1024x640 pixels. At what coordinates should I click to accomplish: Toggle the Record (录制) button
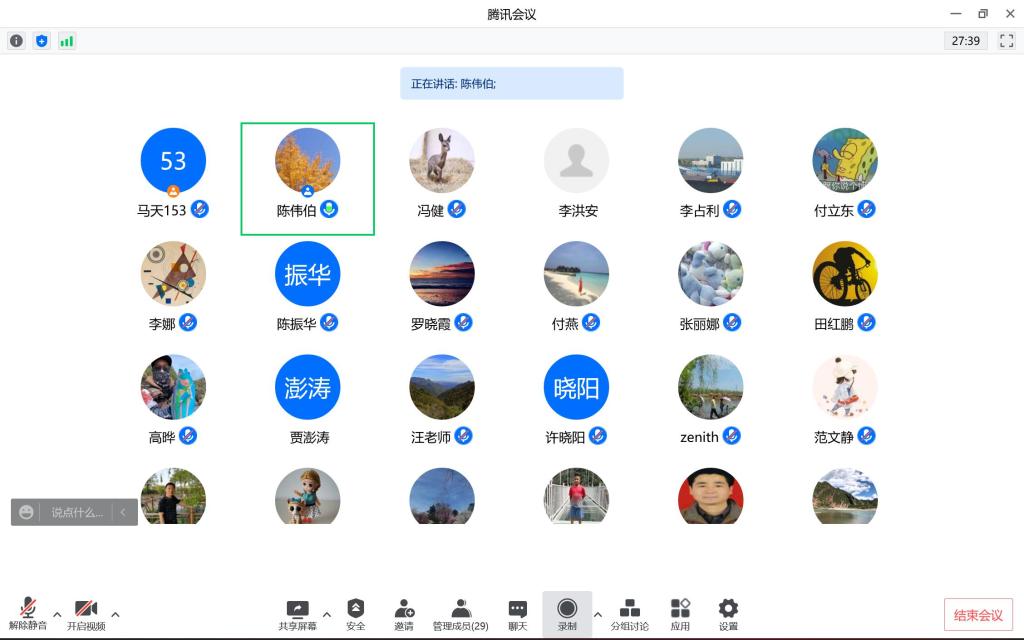[x=567, y=614]
